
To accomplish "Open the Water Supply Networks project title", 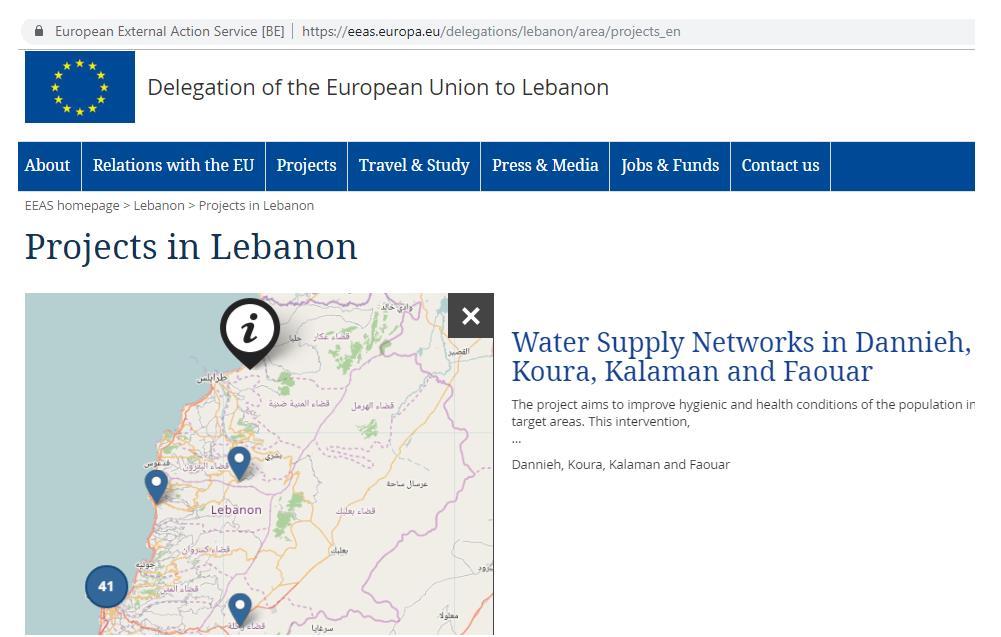I will coord(741,356).
